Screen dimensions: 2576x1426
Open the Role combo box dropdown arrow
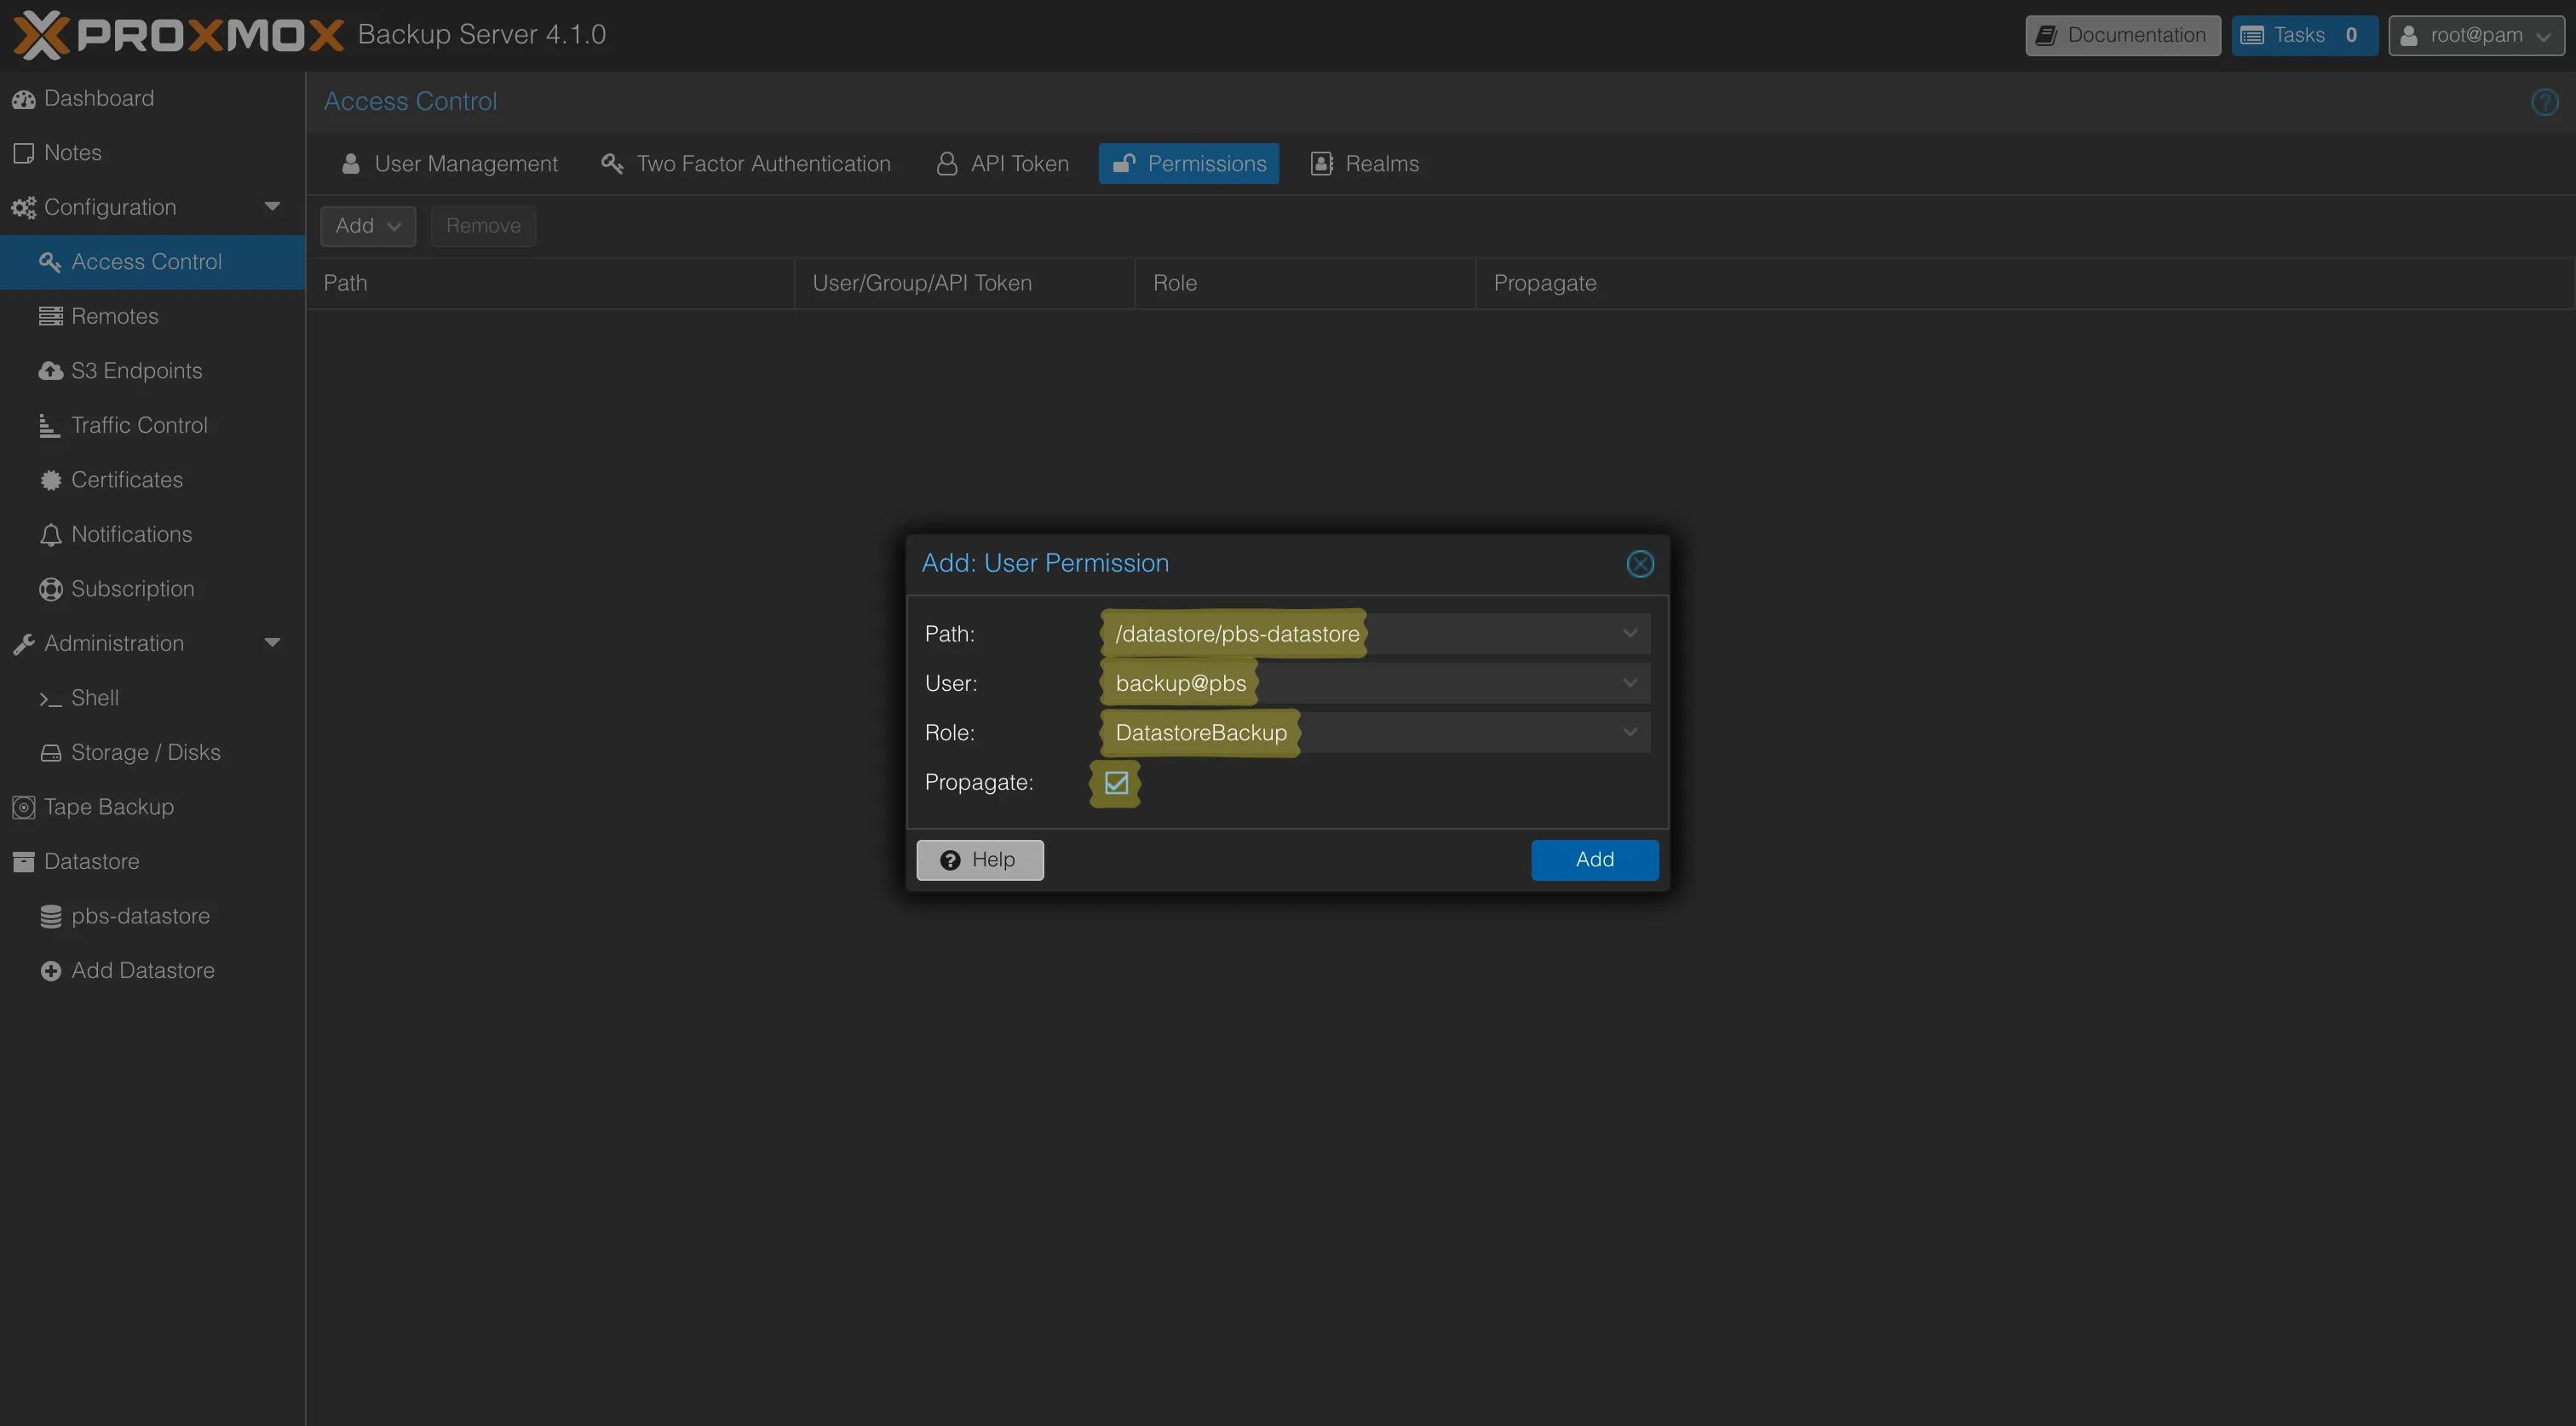tap(1630, 732)
